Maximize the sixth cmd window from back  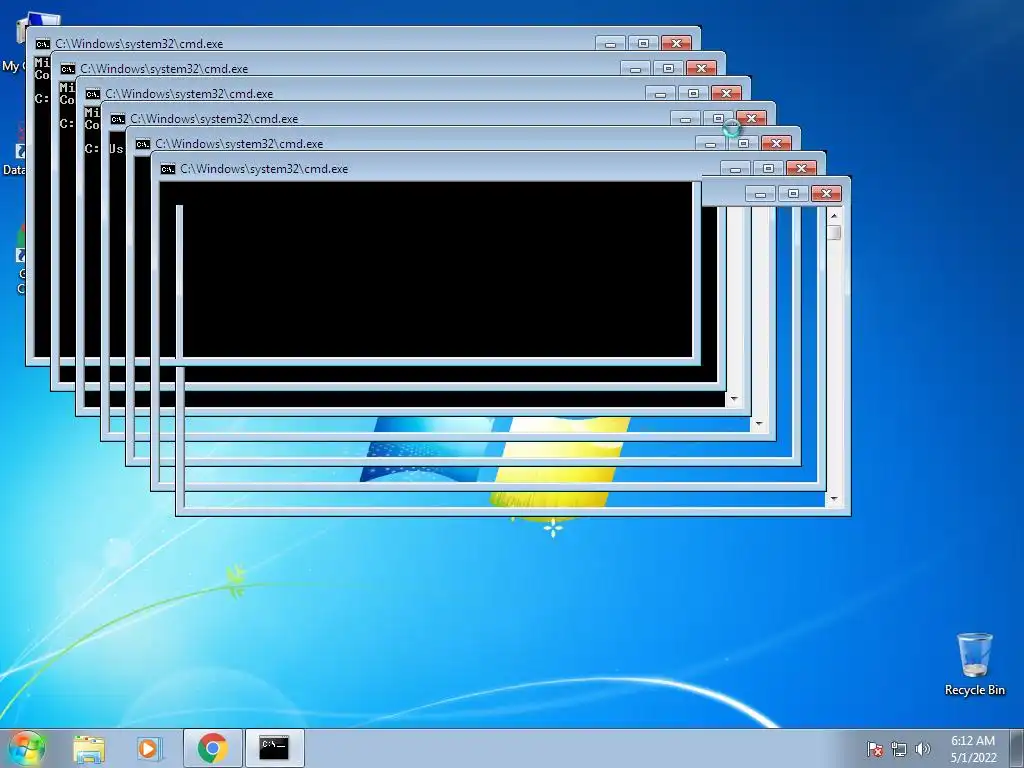click(768, 169)
